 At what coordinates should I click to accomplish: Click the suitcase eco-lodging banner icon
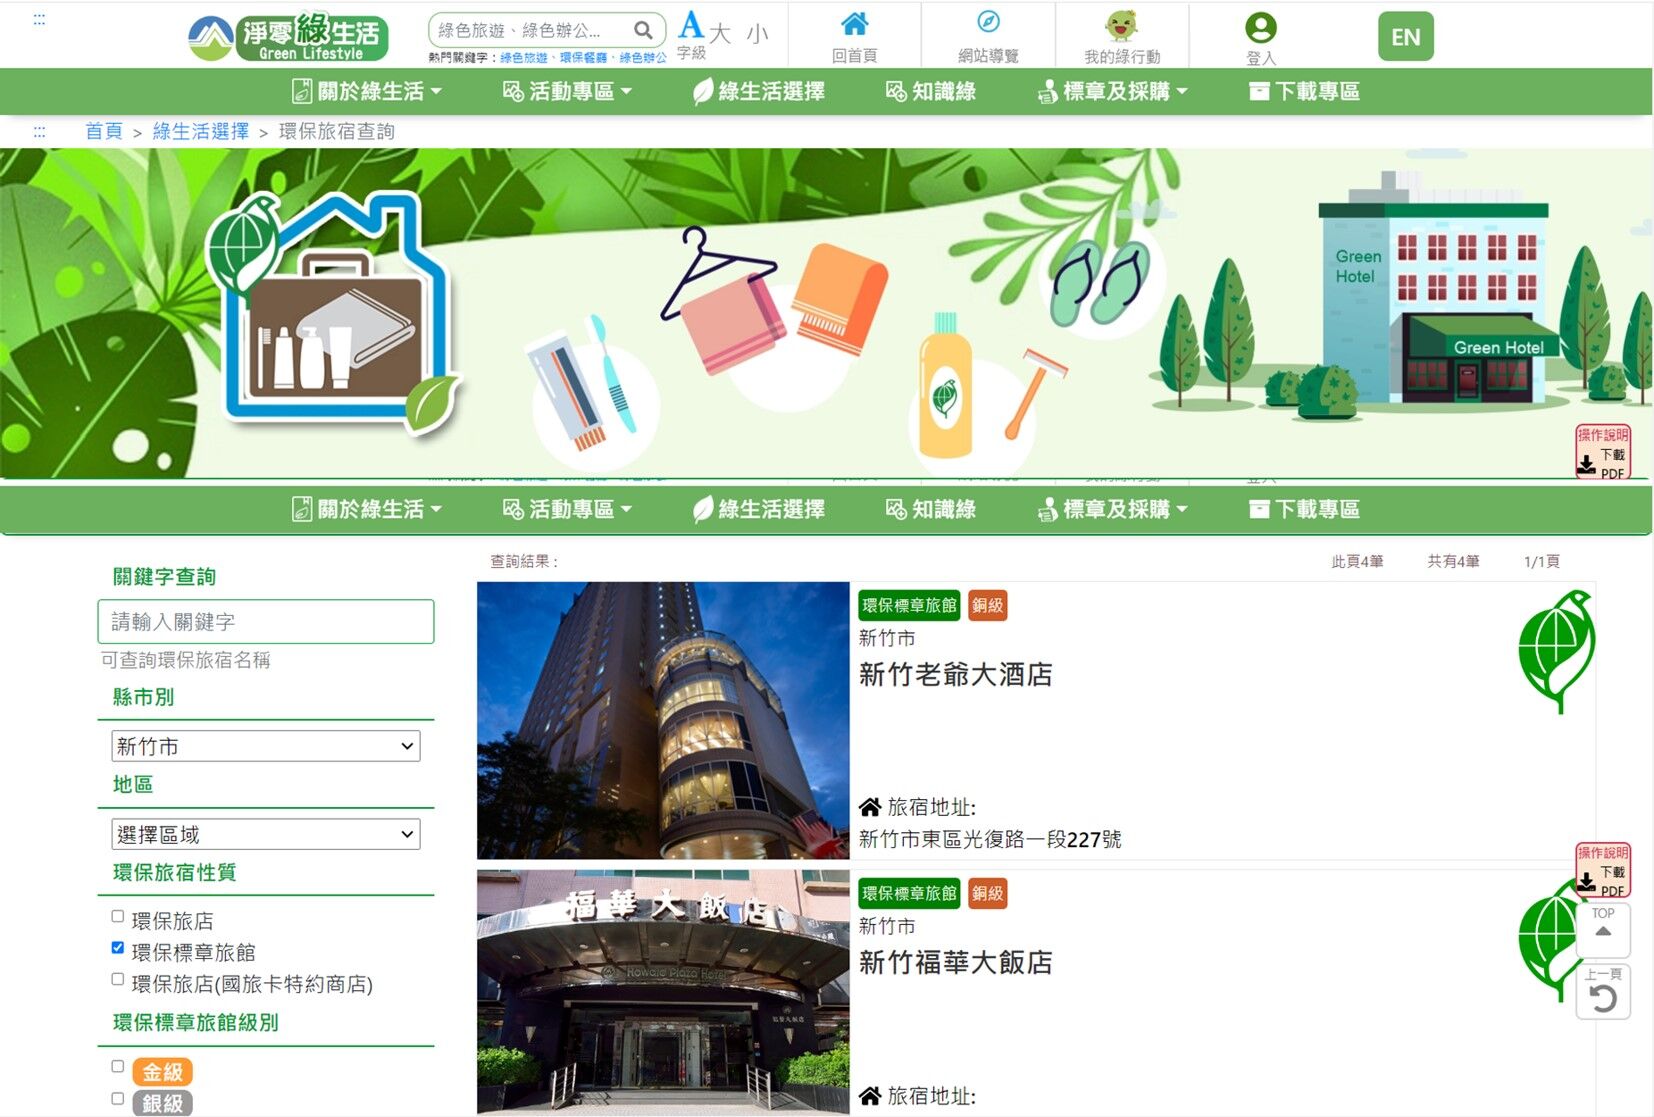pos(333,315)
